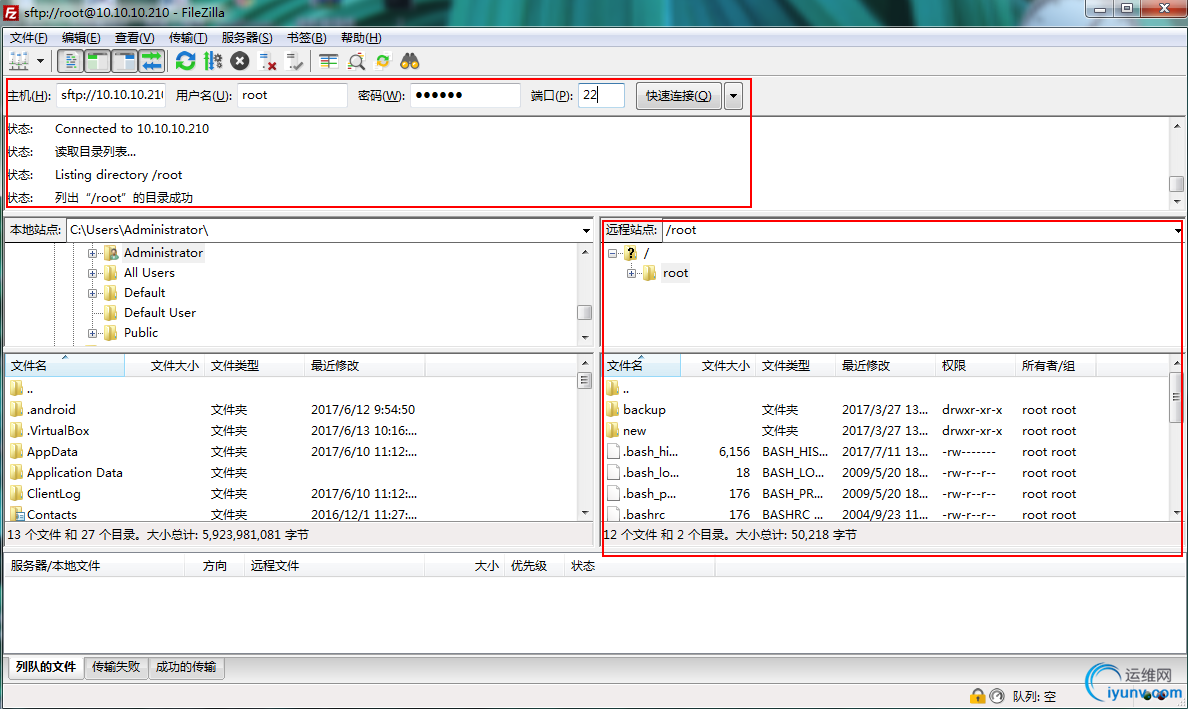
Task: Click the speed limits icon in status bar
Action: [997, 695]
